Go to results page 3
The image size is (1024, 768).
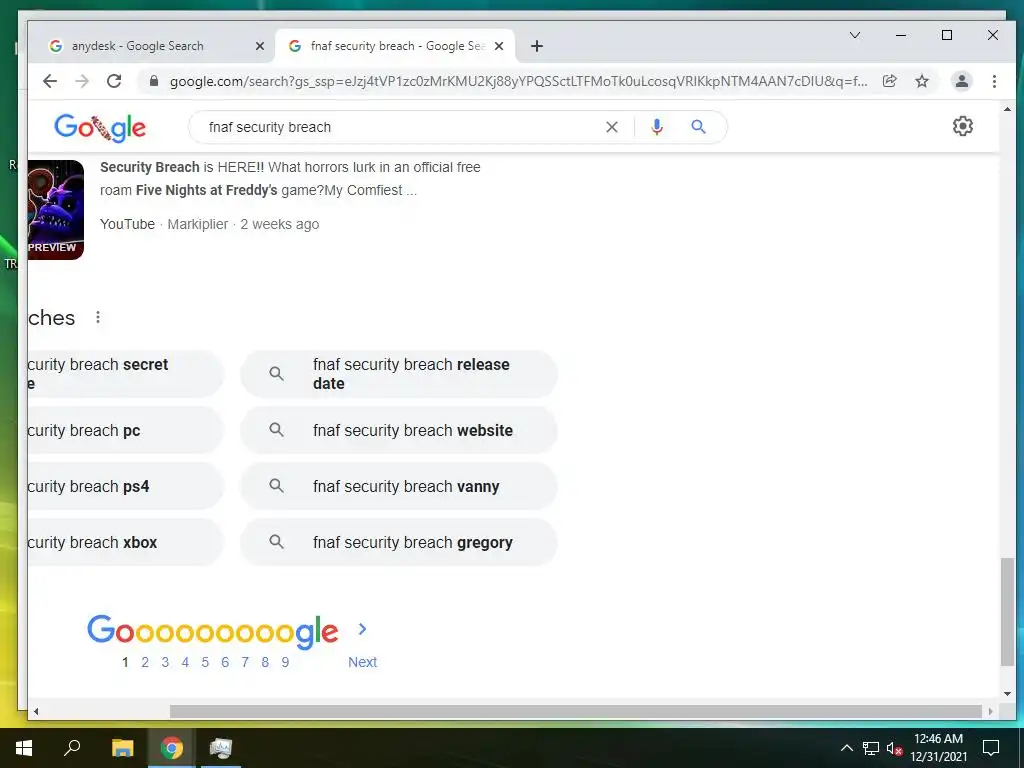165,662
